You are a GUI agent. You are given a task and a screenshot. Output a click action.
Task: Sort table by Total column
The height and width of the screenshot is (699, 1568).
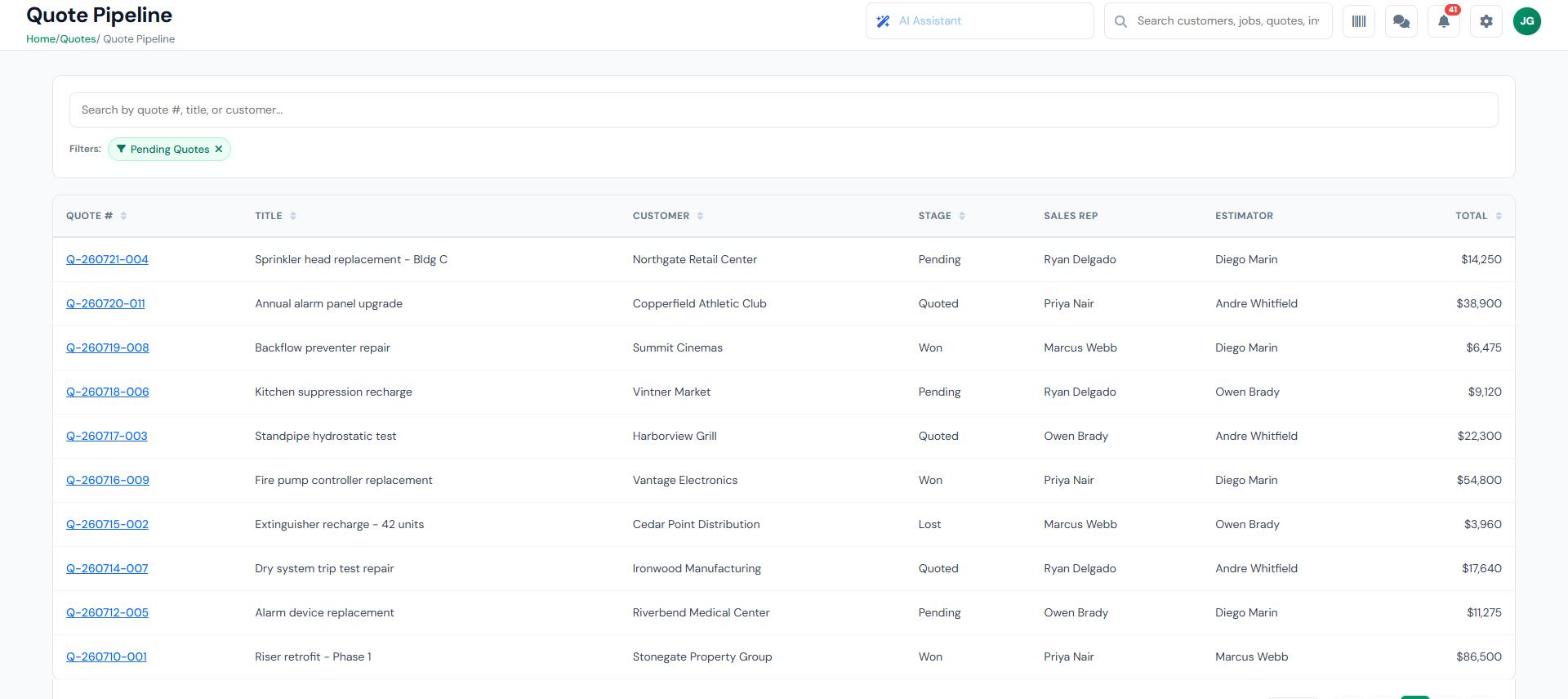[x=1478, y=216]
